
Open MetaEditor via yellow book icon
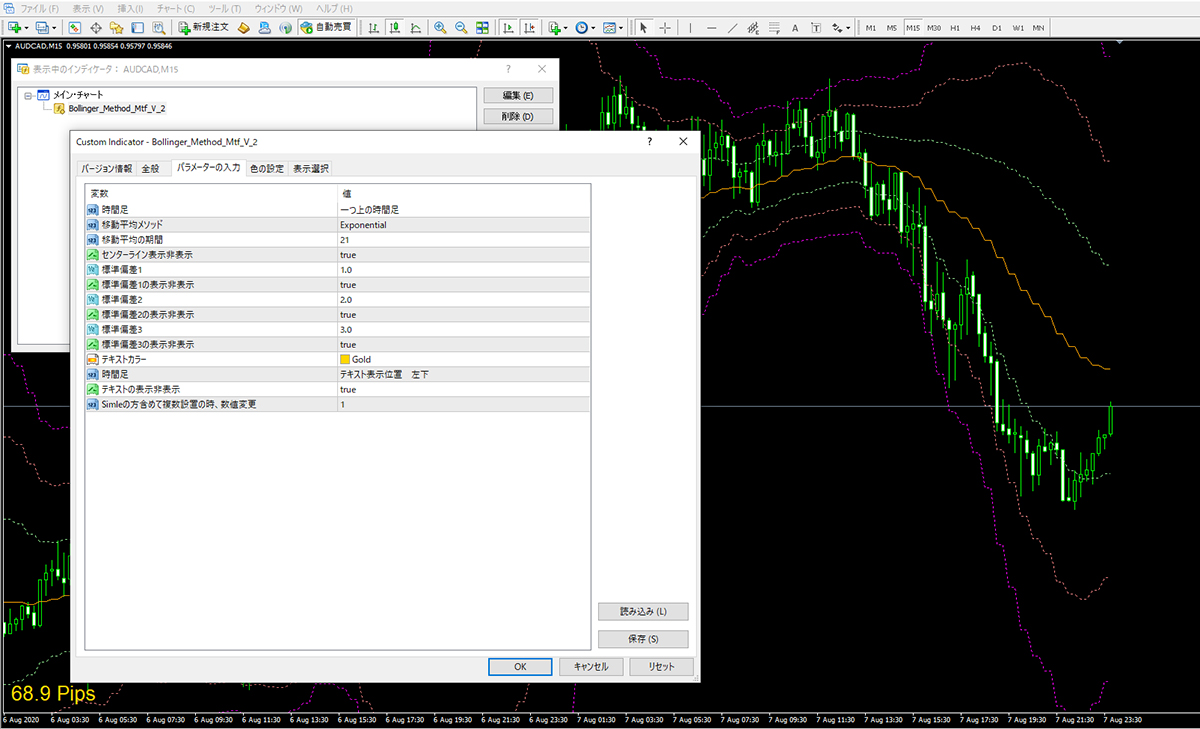(x=244, y=27)
